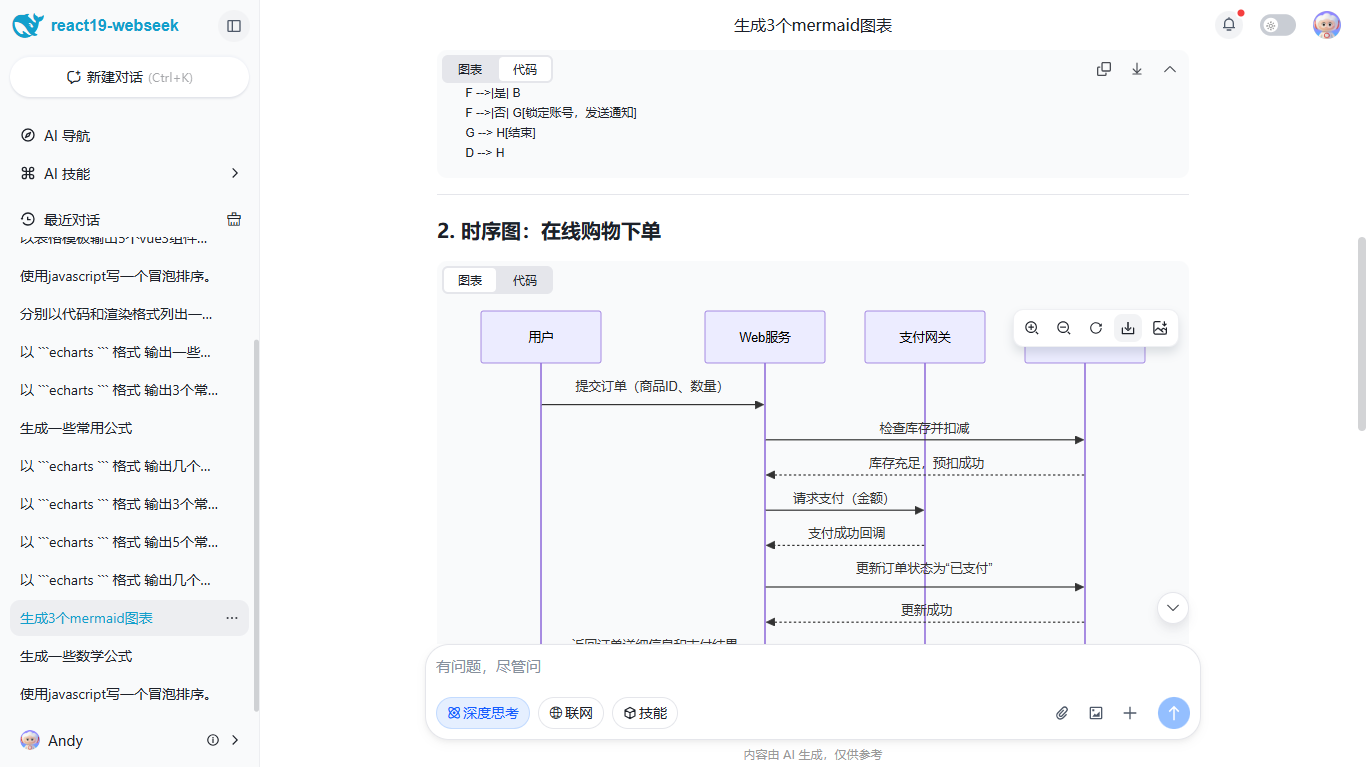Click the Web服务 participant box
The height and width of the screenshot is (767, 1366).
coord(765,337)
